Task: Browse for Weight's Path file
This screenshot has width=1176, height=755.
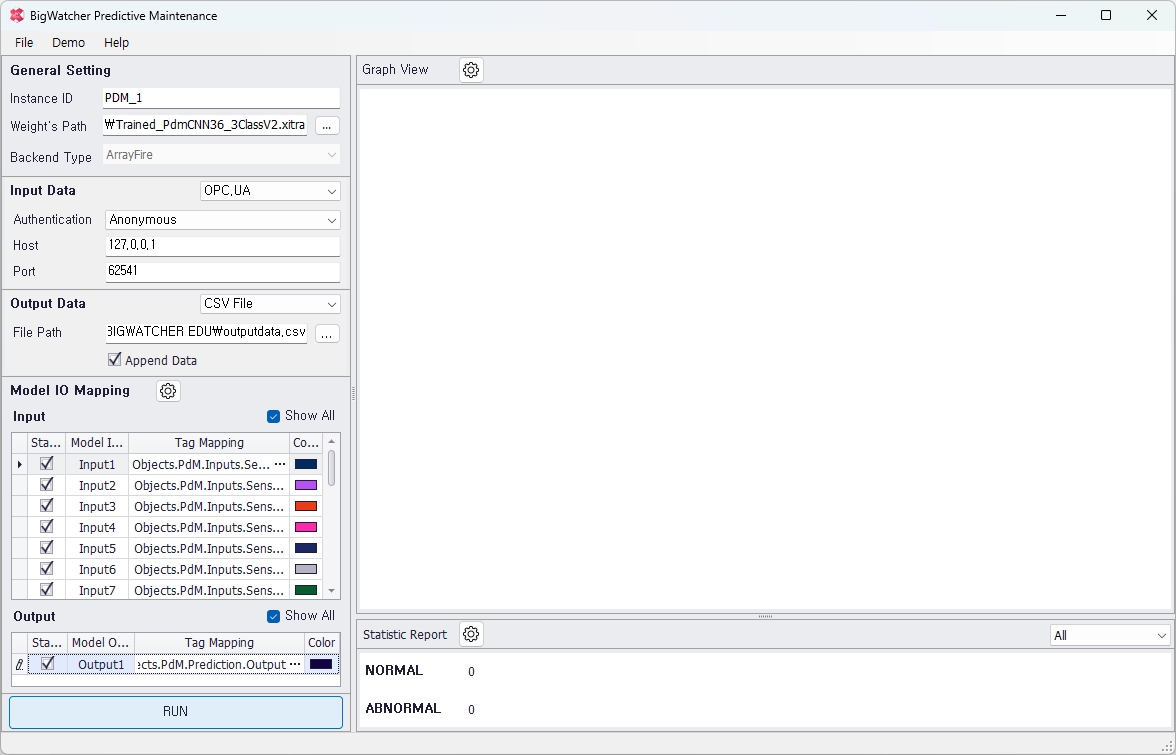Action: 327,126
